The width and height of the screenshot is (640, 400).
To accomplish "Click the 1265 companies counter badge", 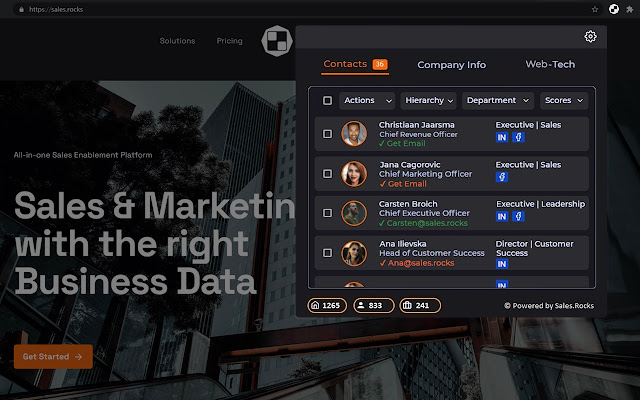I will click(x=327, y=305).
